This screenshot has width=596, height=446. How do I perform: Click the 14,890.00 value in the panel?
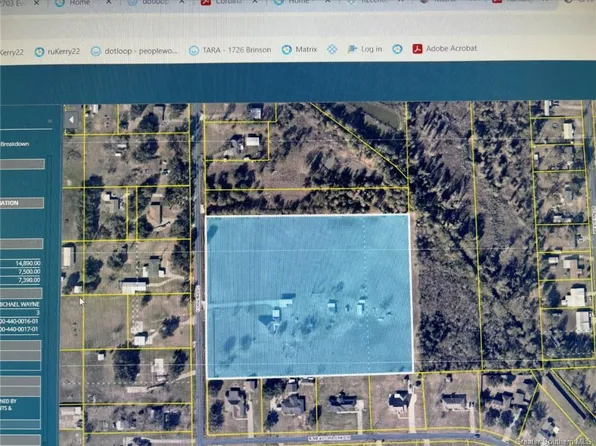pyautogui.click(x=28, y=263)
